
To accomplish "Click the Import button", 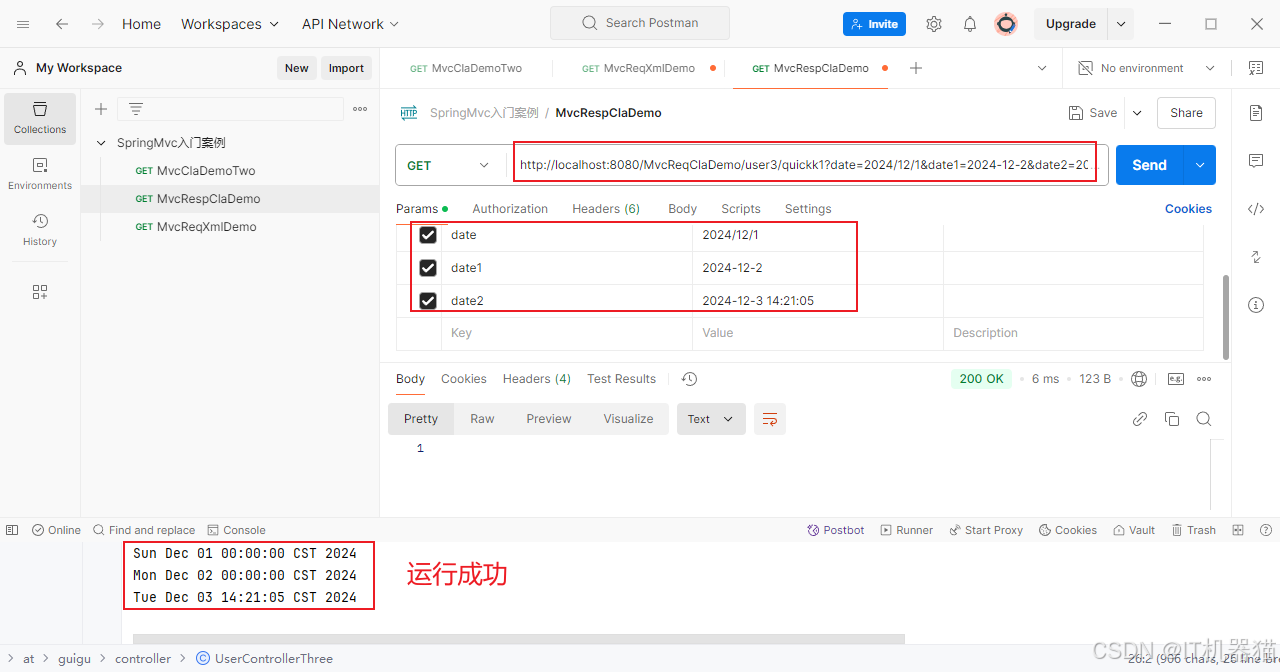I will [x=346, y=68].
